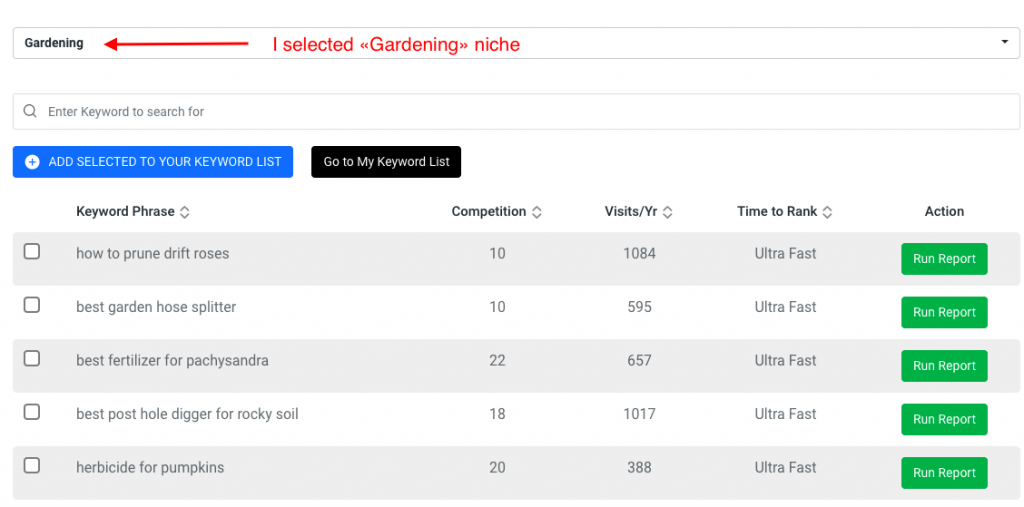Image resolution: width=1024 pixels, height=507 pixels.
Task: Open Go to My Keyword List
Action: [x=386, y=162]
